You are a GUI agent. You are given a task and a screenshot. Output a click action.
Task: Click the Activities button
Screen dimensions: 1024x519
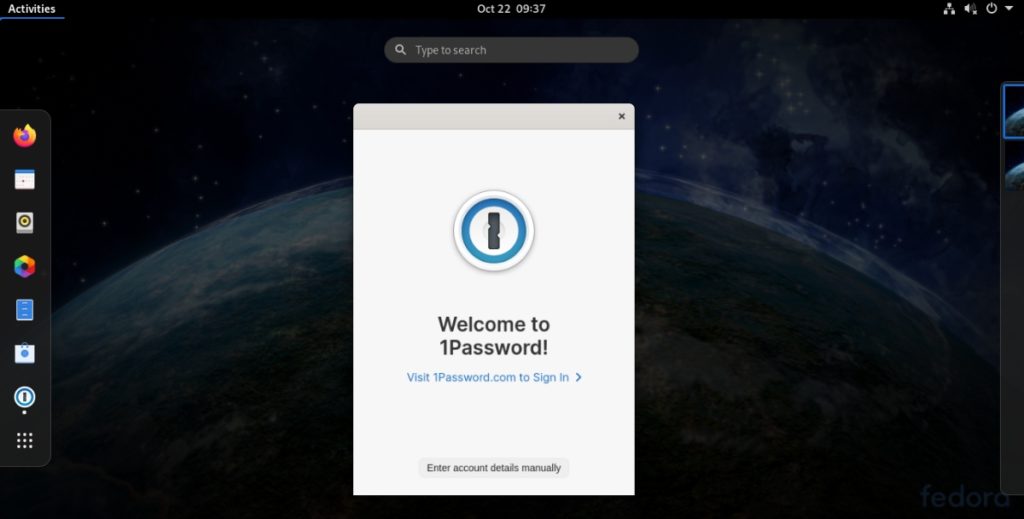click(31, 8)
